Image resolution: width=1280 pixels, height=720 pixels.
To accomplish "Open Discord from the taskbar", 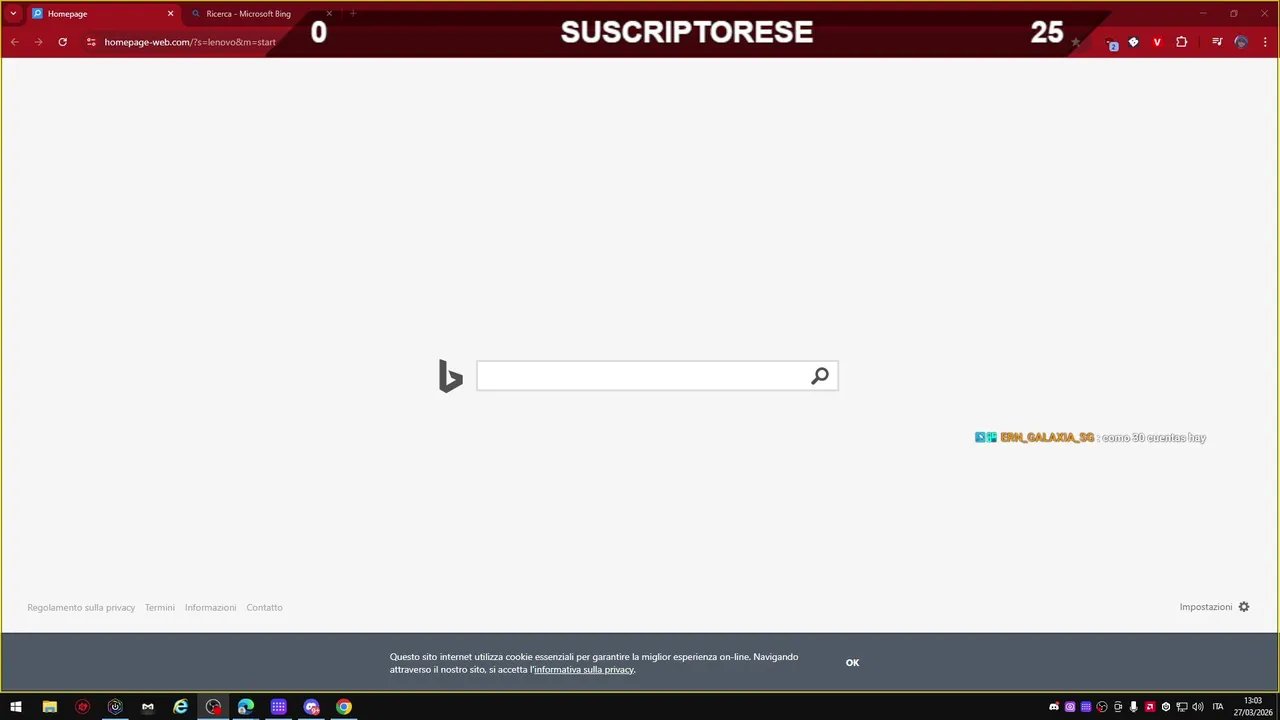I will tap(311, 707).
